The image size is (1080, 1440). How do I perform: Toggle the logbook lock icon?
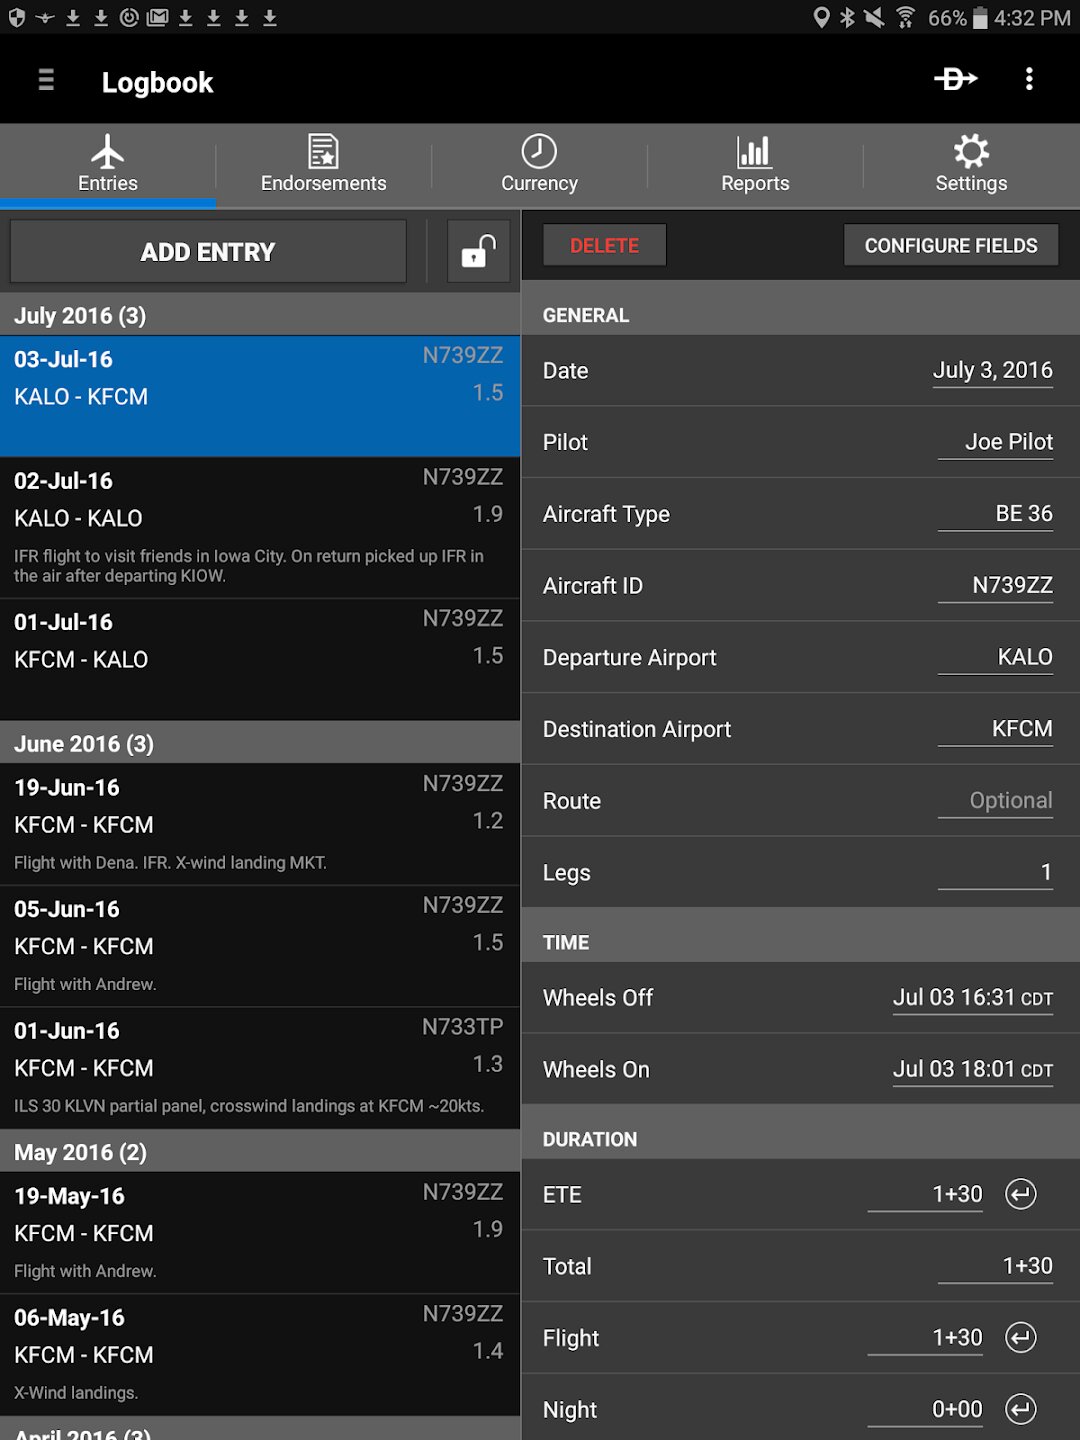pos(478,251)
